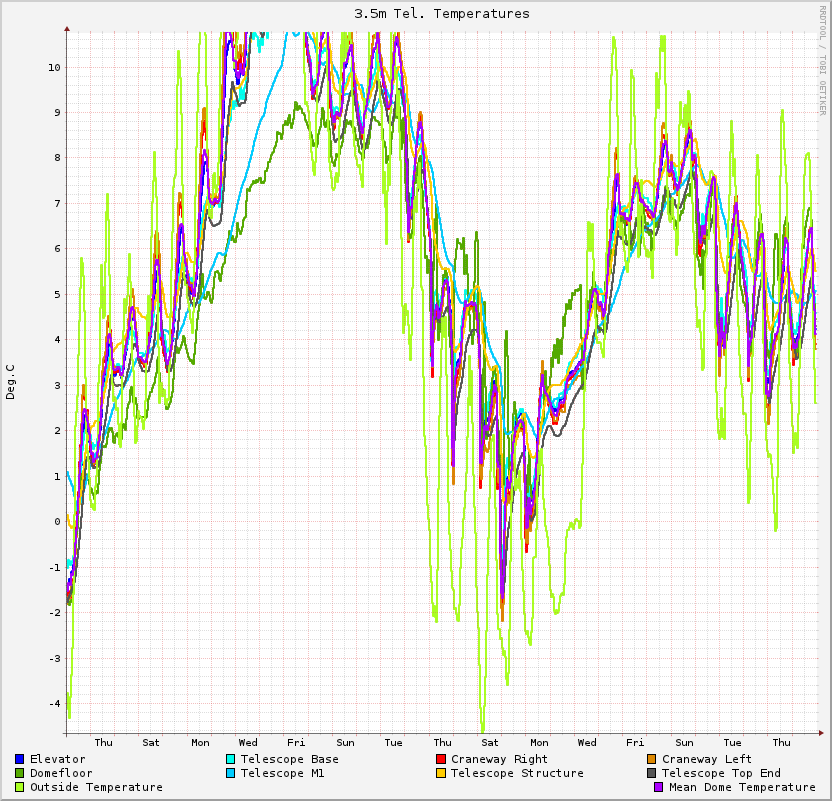Click the 'Deg.C' y-axis label
832x801 pixels.
click(x=11, y=381)
